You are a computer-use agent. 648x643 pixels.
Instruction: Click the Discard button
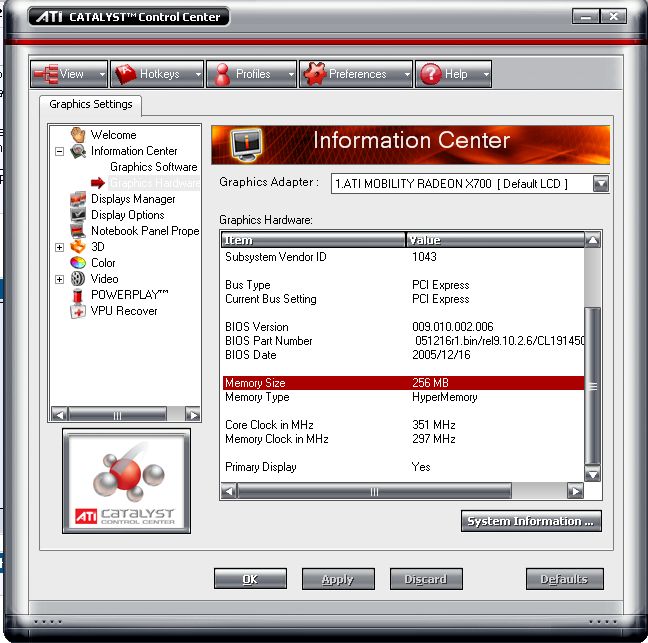tap(426, 579)
